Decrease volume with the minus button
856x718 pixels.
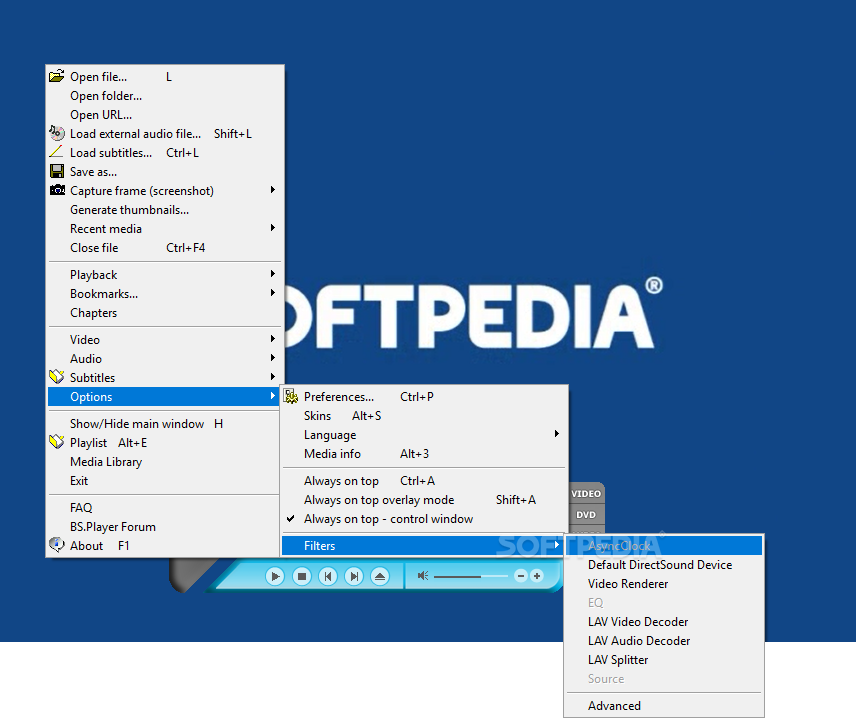coord(521,576)
